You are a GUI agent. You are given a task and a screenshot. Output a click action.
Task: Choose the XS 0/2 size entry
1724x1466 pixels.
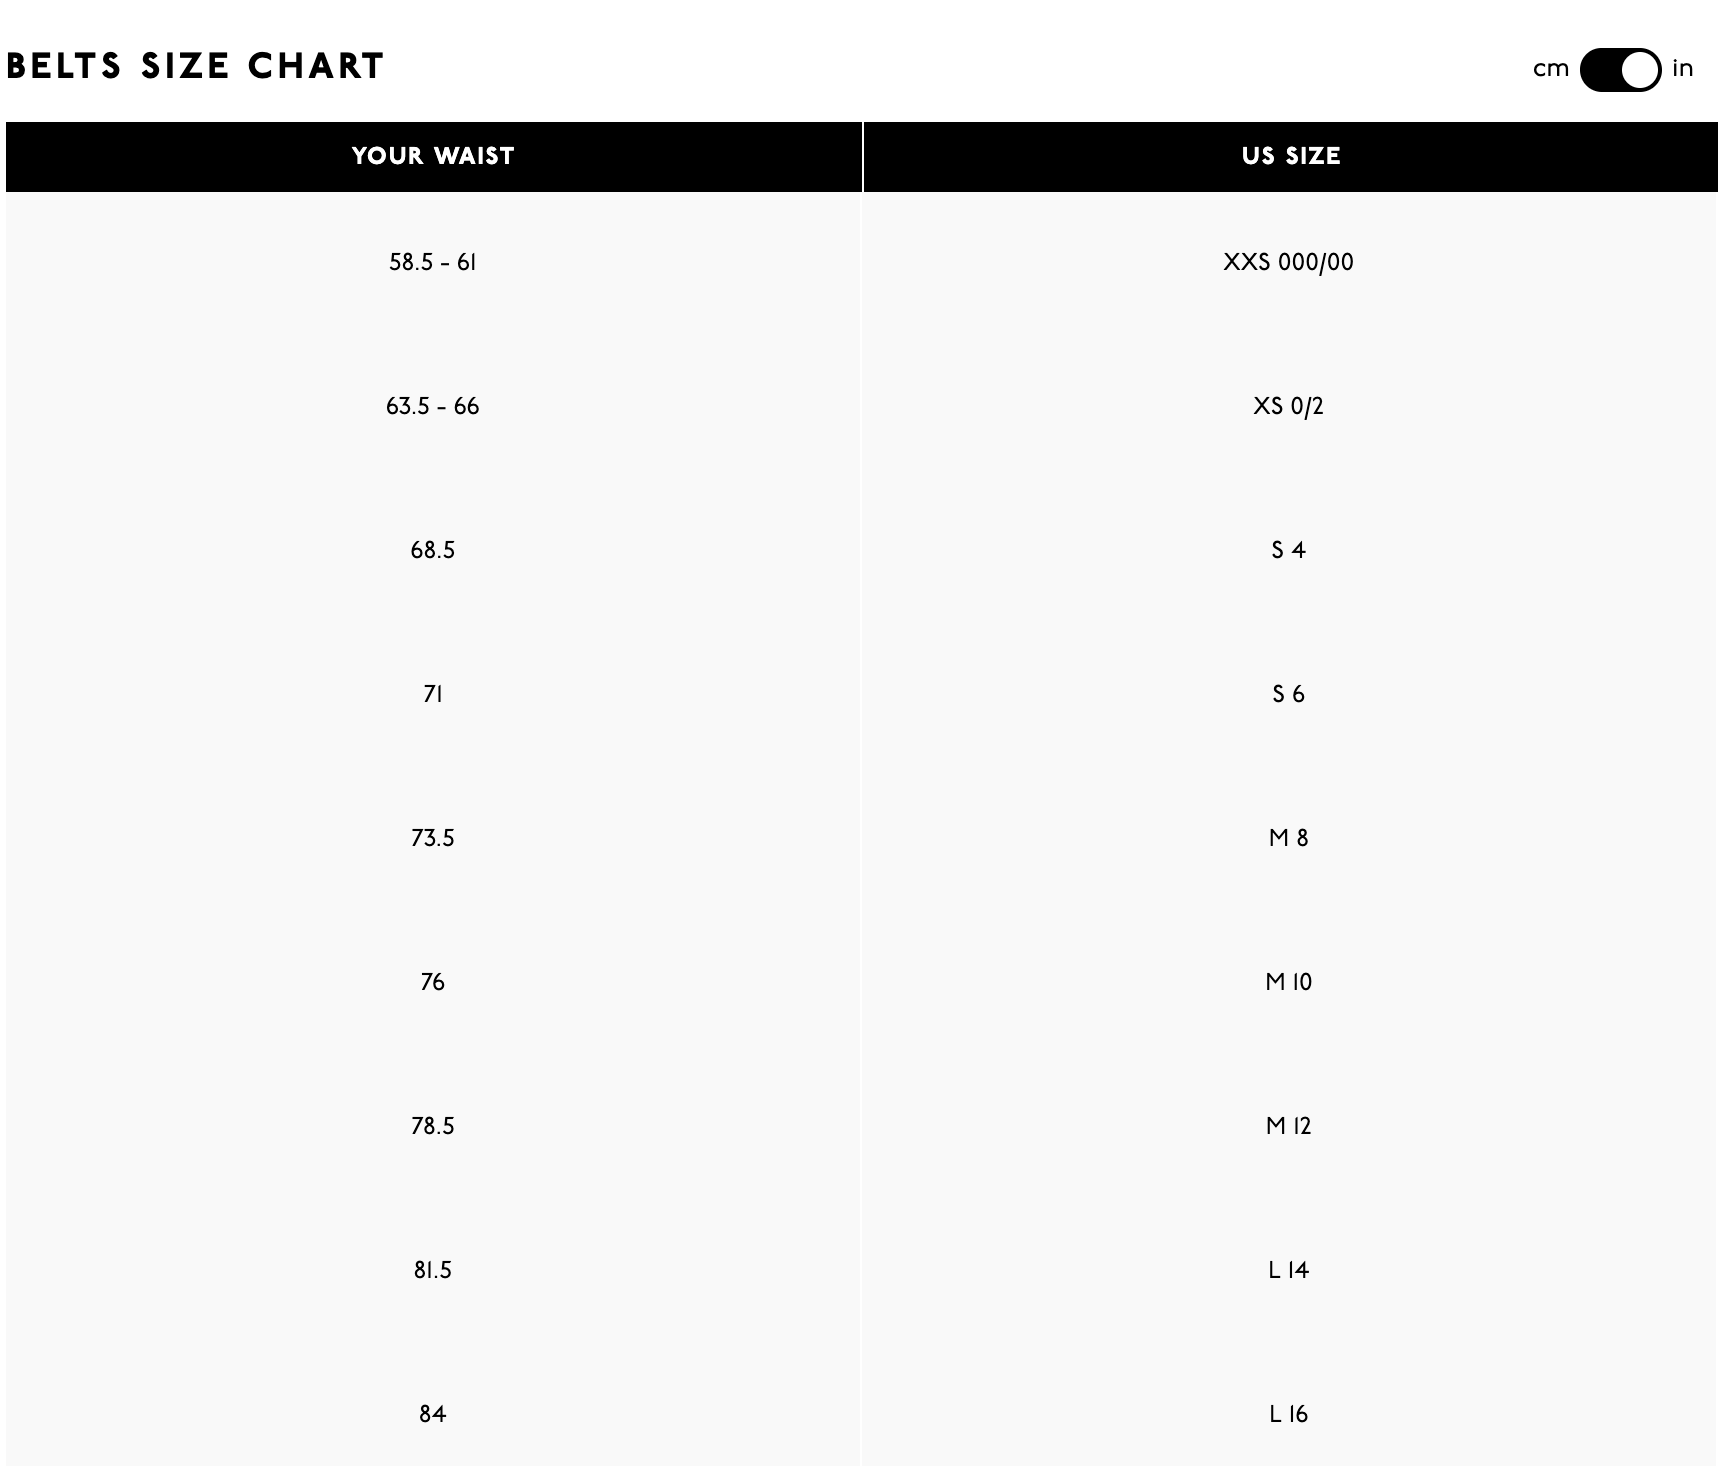click(x=1288, y=406)
